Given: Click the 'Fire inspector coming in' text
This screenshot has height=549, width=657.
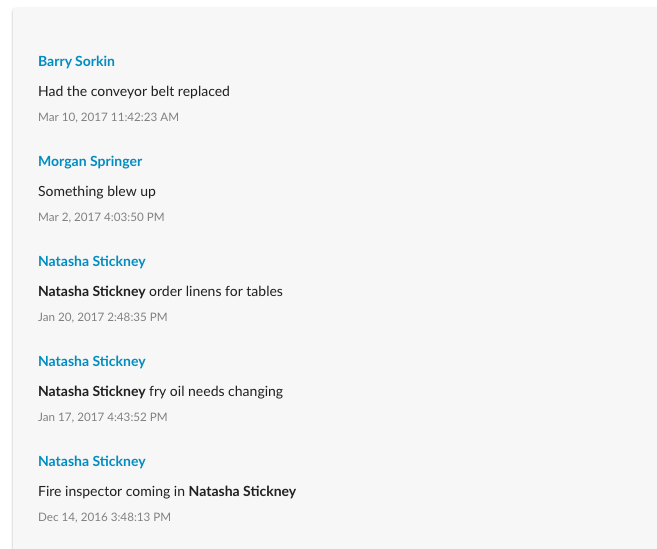Looking at the screenshot, I should (x=111, y=491).
